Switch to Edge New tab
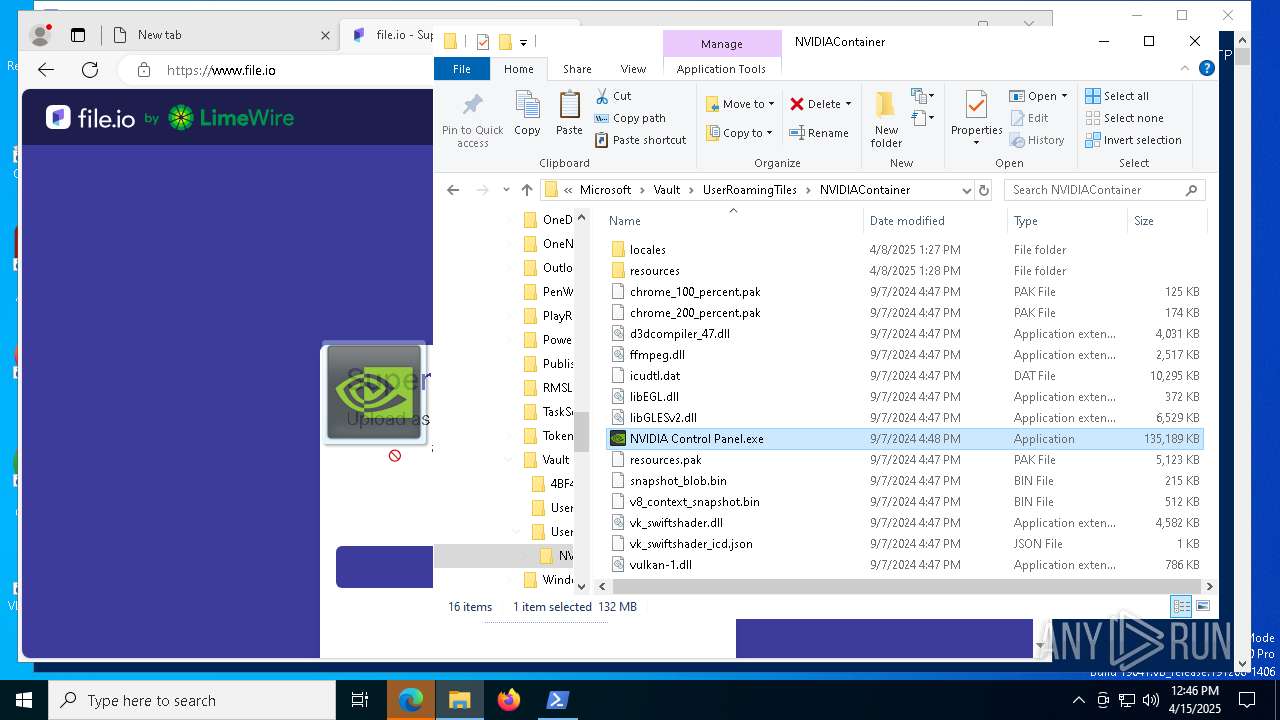Screen dimensions: 1280x720 click(220, 35)
